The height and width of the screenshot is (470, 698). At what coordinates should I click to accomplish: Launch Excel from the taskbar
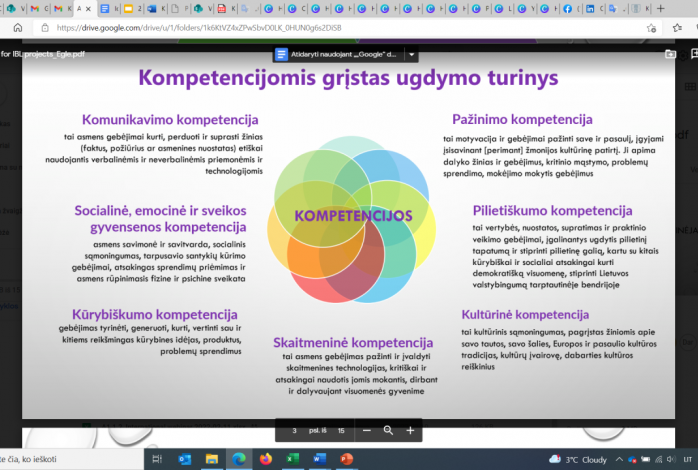coord(292,459)
